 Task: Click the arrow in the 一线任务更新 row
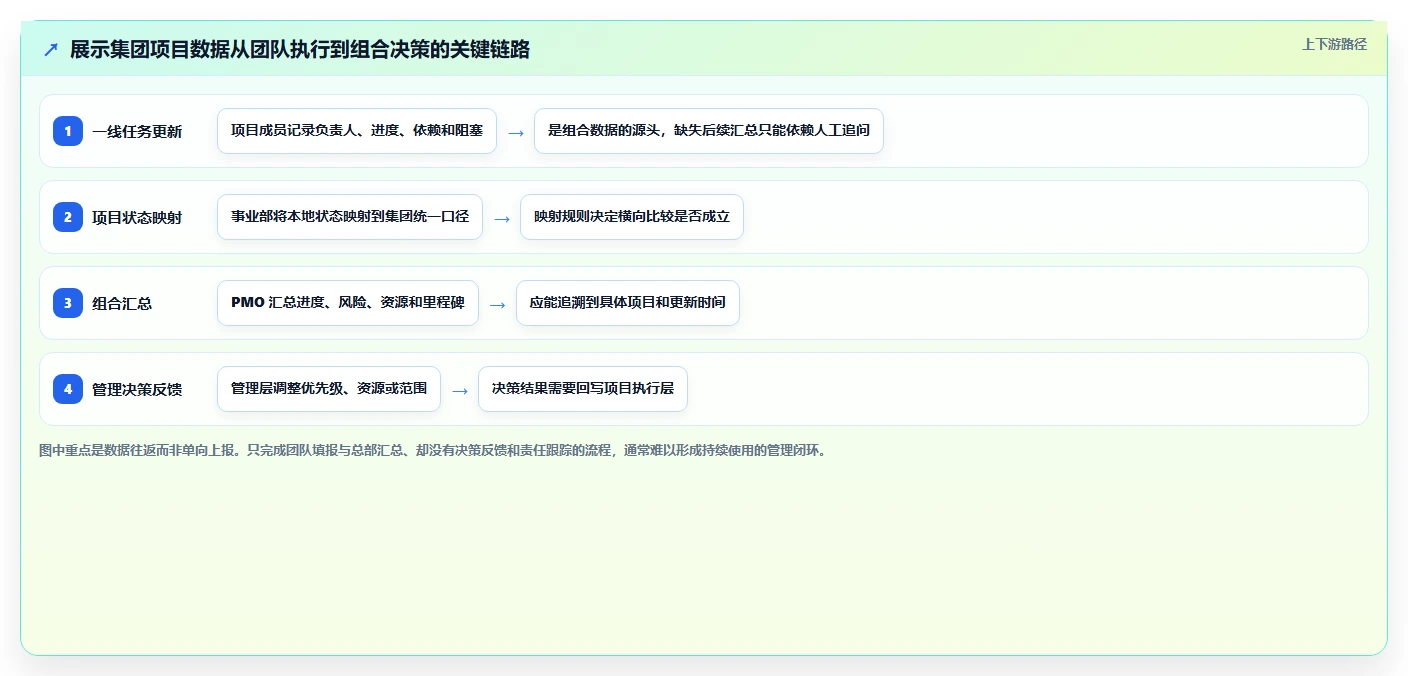tap(516, 132)
